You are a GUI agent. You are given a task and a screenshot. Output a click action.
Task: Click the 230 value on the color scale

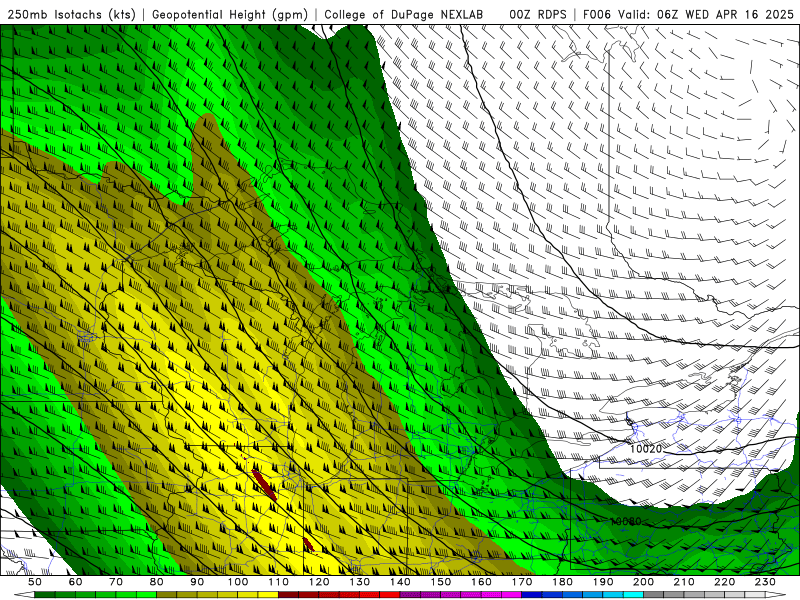[x=765, y=582]
